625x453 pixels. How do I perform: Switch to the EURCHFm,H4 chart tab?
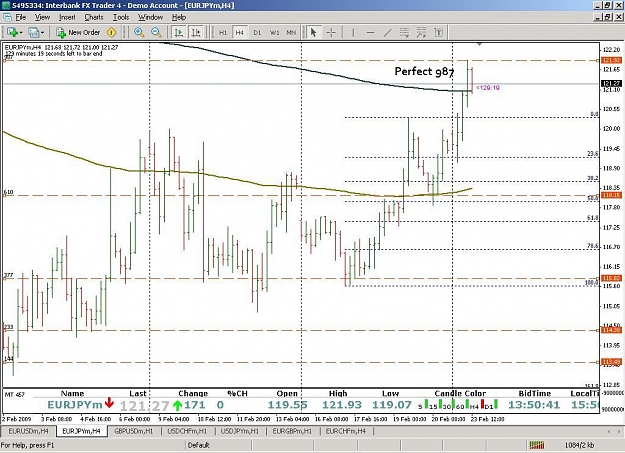pos(346,431)
